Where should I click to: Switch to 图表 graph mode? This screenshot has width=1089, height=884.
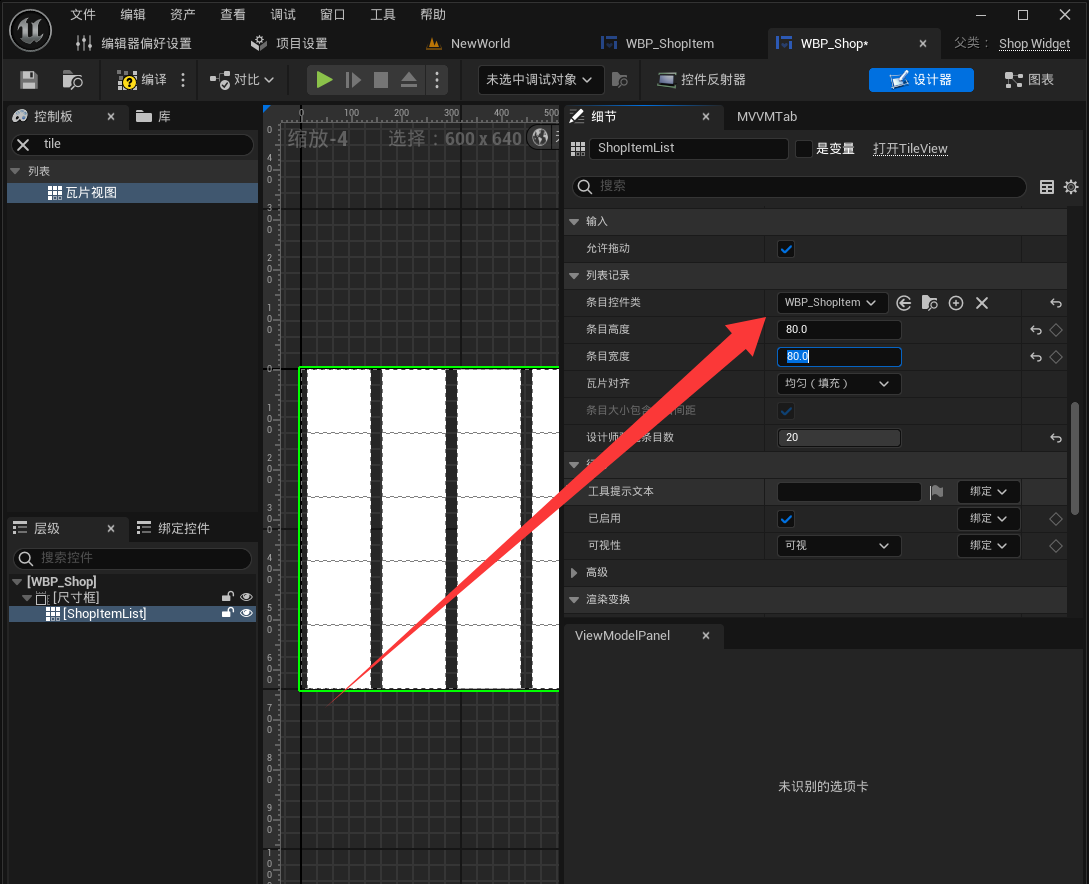(1029, 80)
